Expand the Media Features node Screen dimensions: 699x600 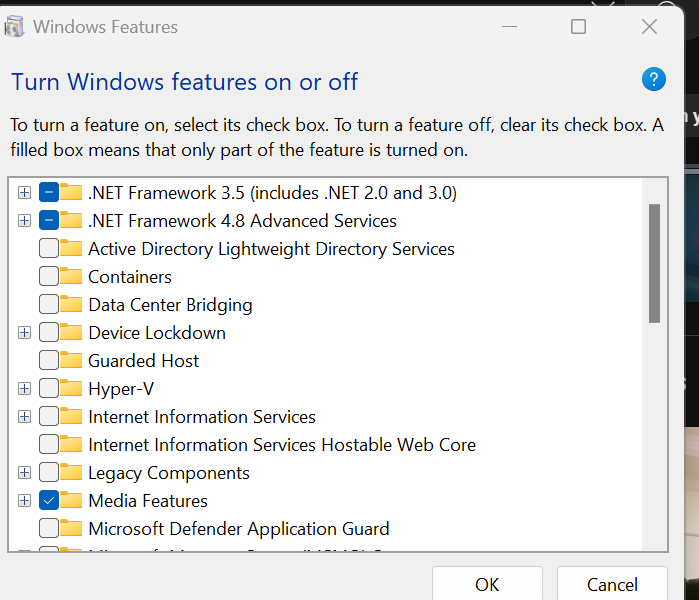click(x=25, y=501)
